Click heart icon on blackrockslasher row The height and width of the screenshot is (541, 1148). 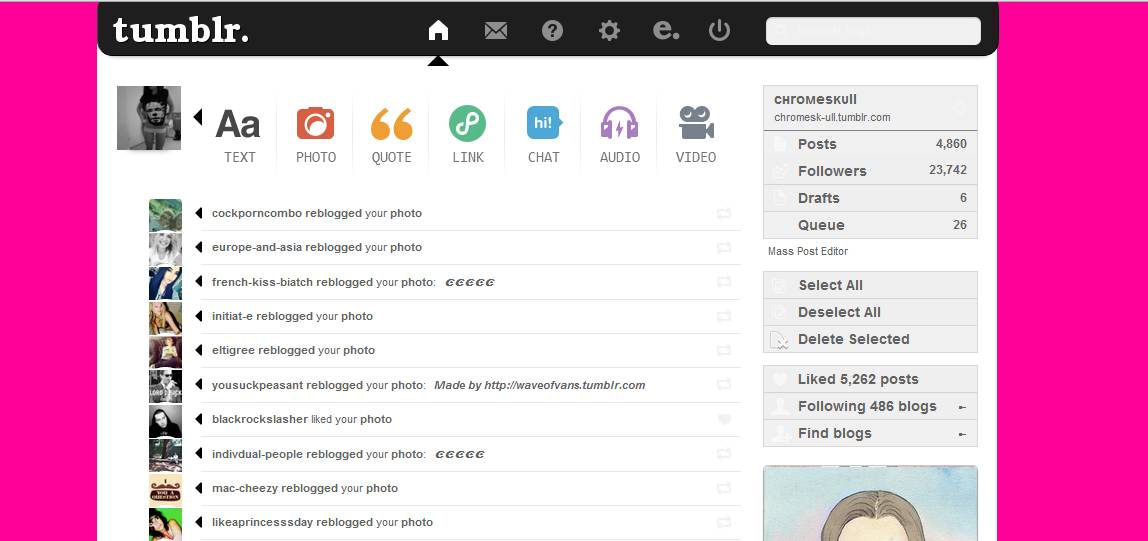click(x=724, y=419)
